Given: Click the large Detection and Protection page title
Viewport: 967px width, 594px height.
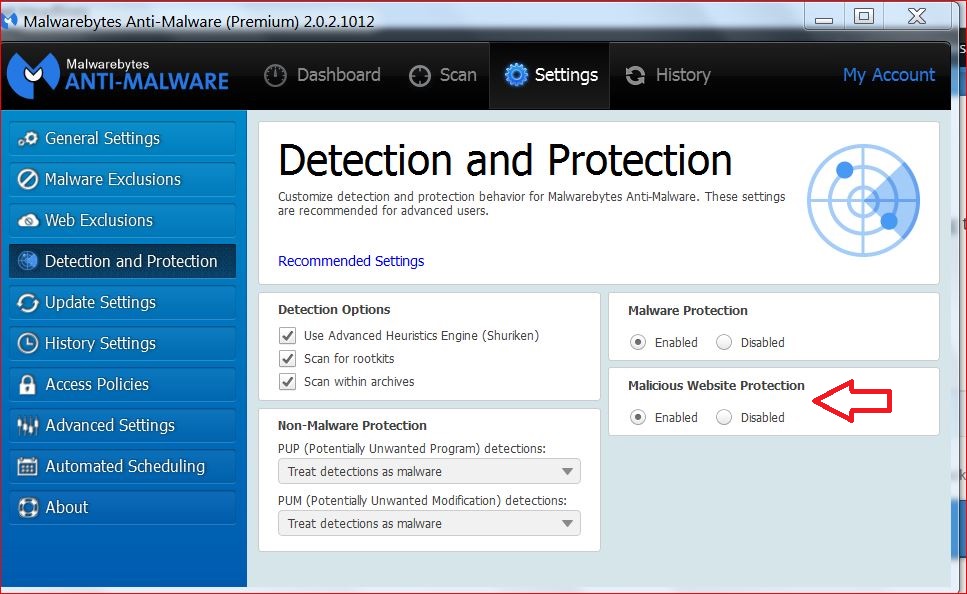Looking at the screenshot, I should point(505,160).
